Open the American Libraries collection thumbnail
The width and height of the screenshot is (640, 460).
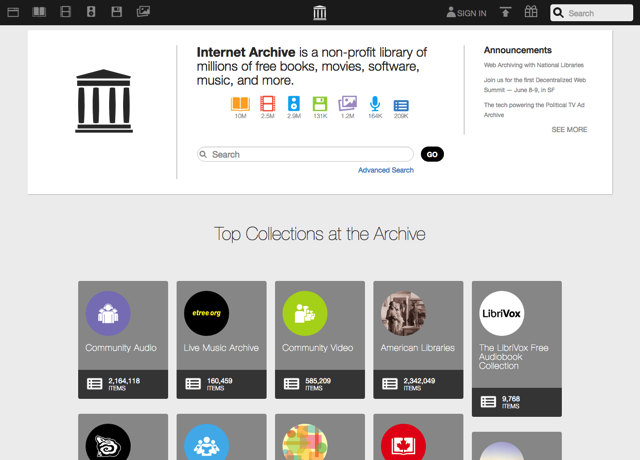pyautogui.click(x=403, y=313)
